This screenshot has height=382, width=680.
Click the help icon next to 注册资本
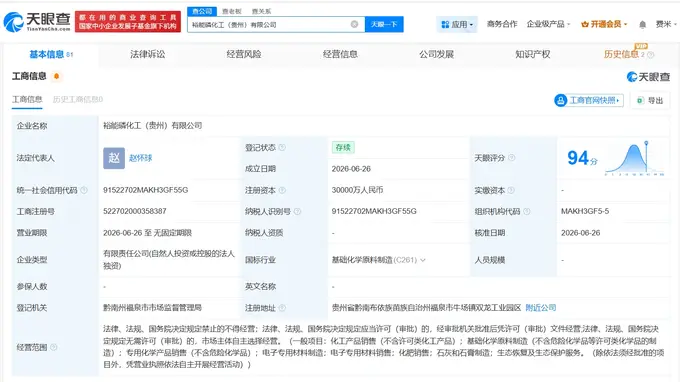[x=282, y=190]
